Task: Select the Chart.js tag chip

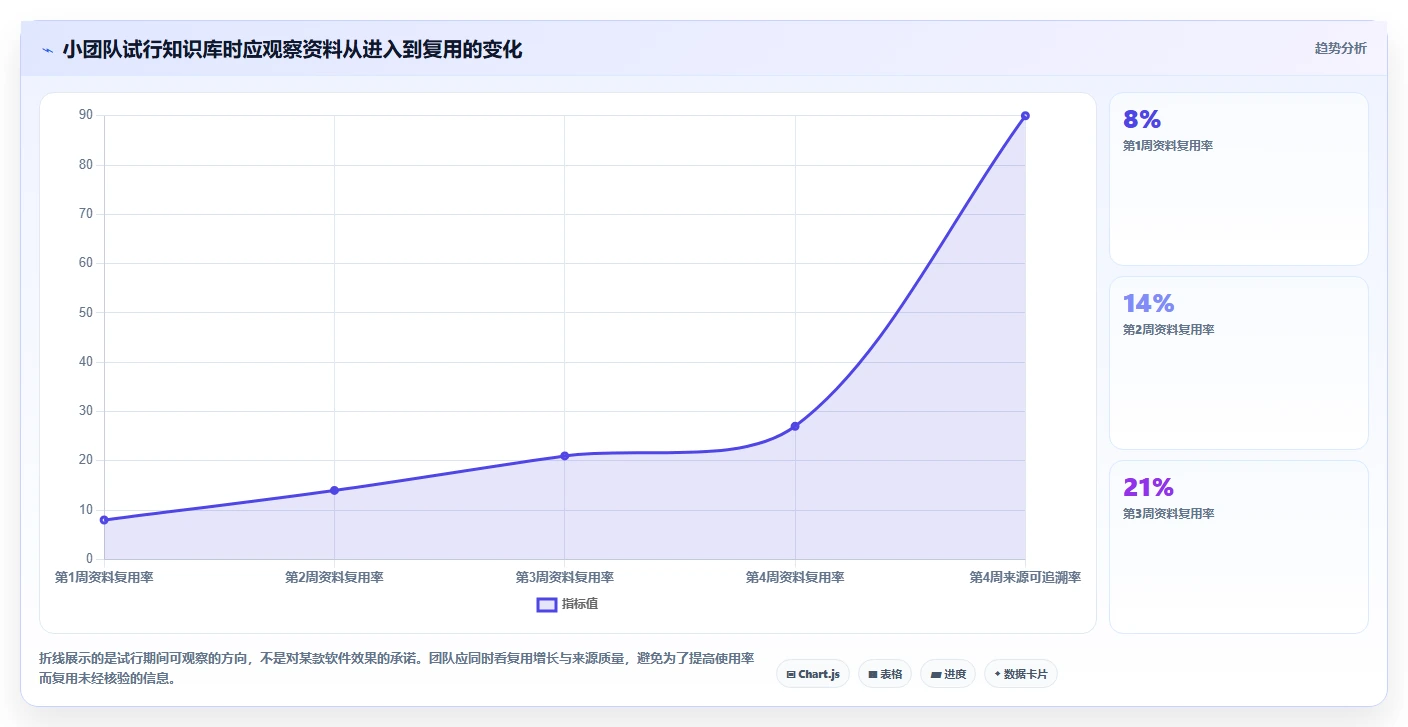Action: pos(813,674)
